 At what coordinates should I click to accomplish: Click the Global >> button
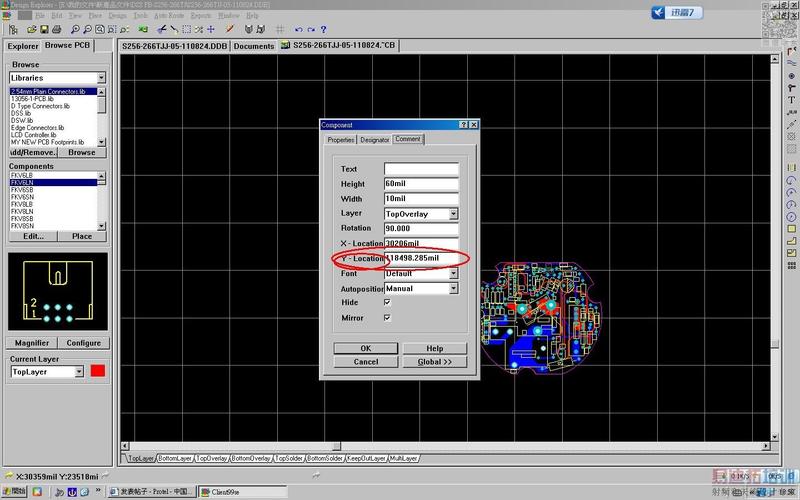pos(433,362)
